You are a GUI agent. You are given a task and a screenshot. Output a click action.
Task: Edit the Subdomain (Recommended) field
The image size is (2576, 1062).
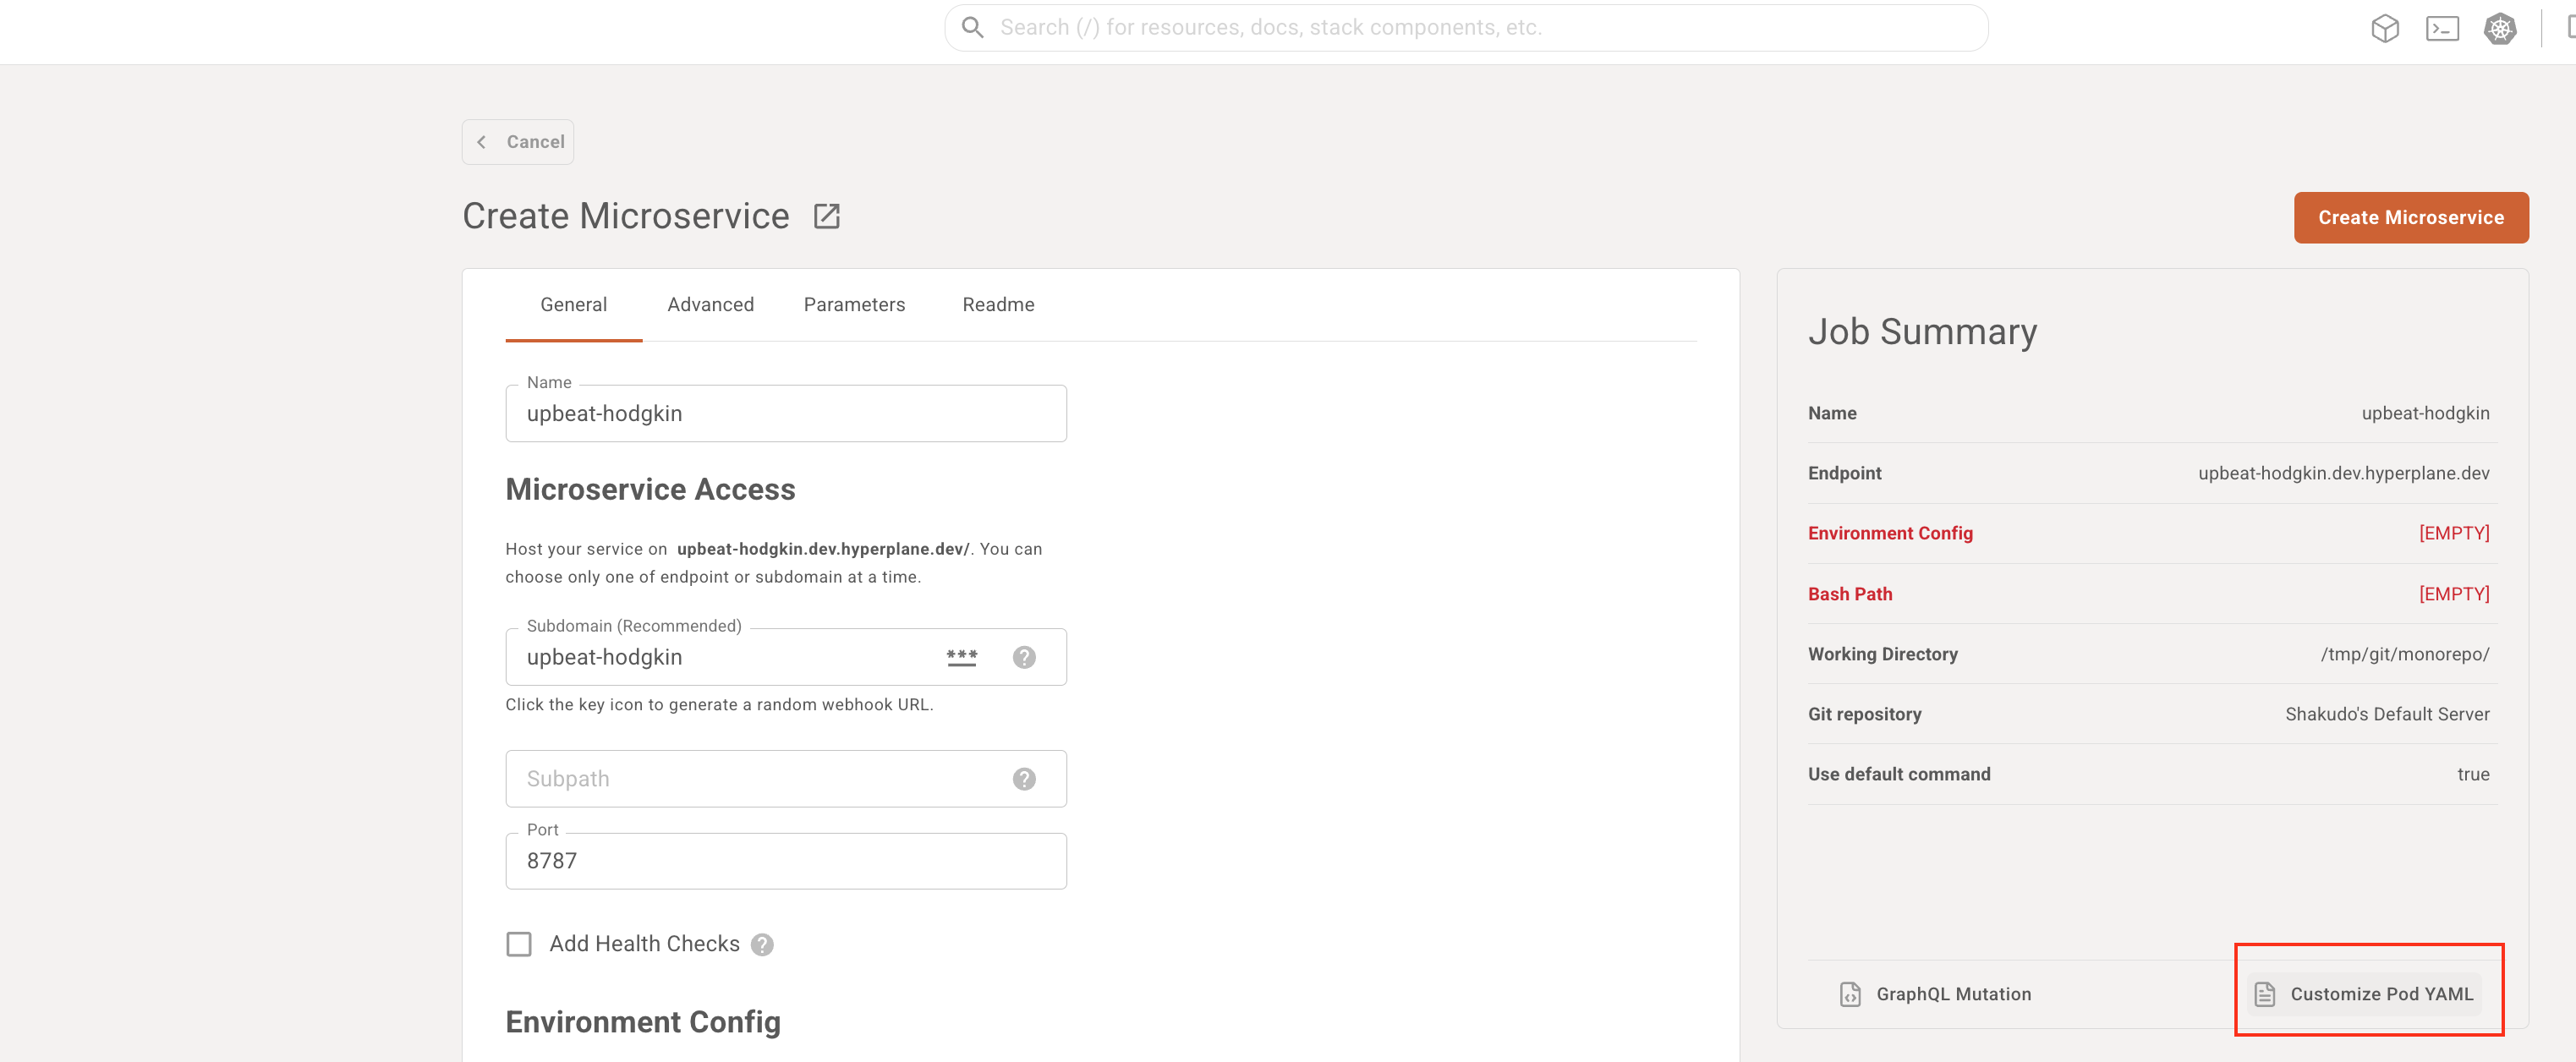tap(786, 657)
